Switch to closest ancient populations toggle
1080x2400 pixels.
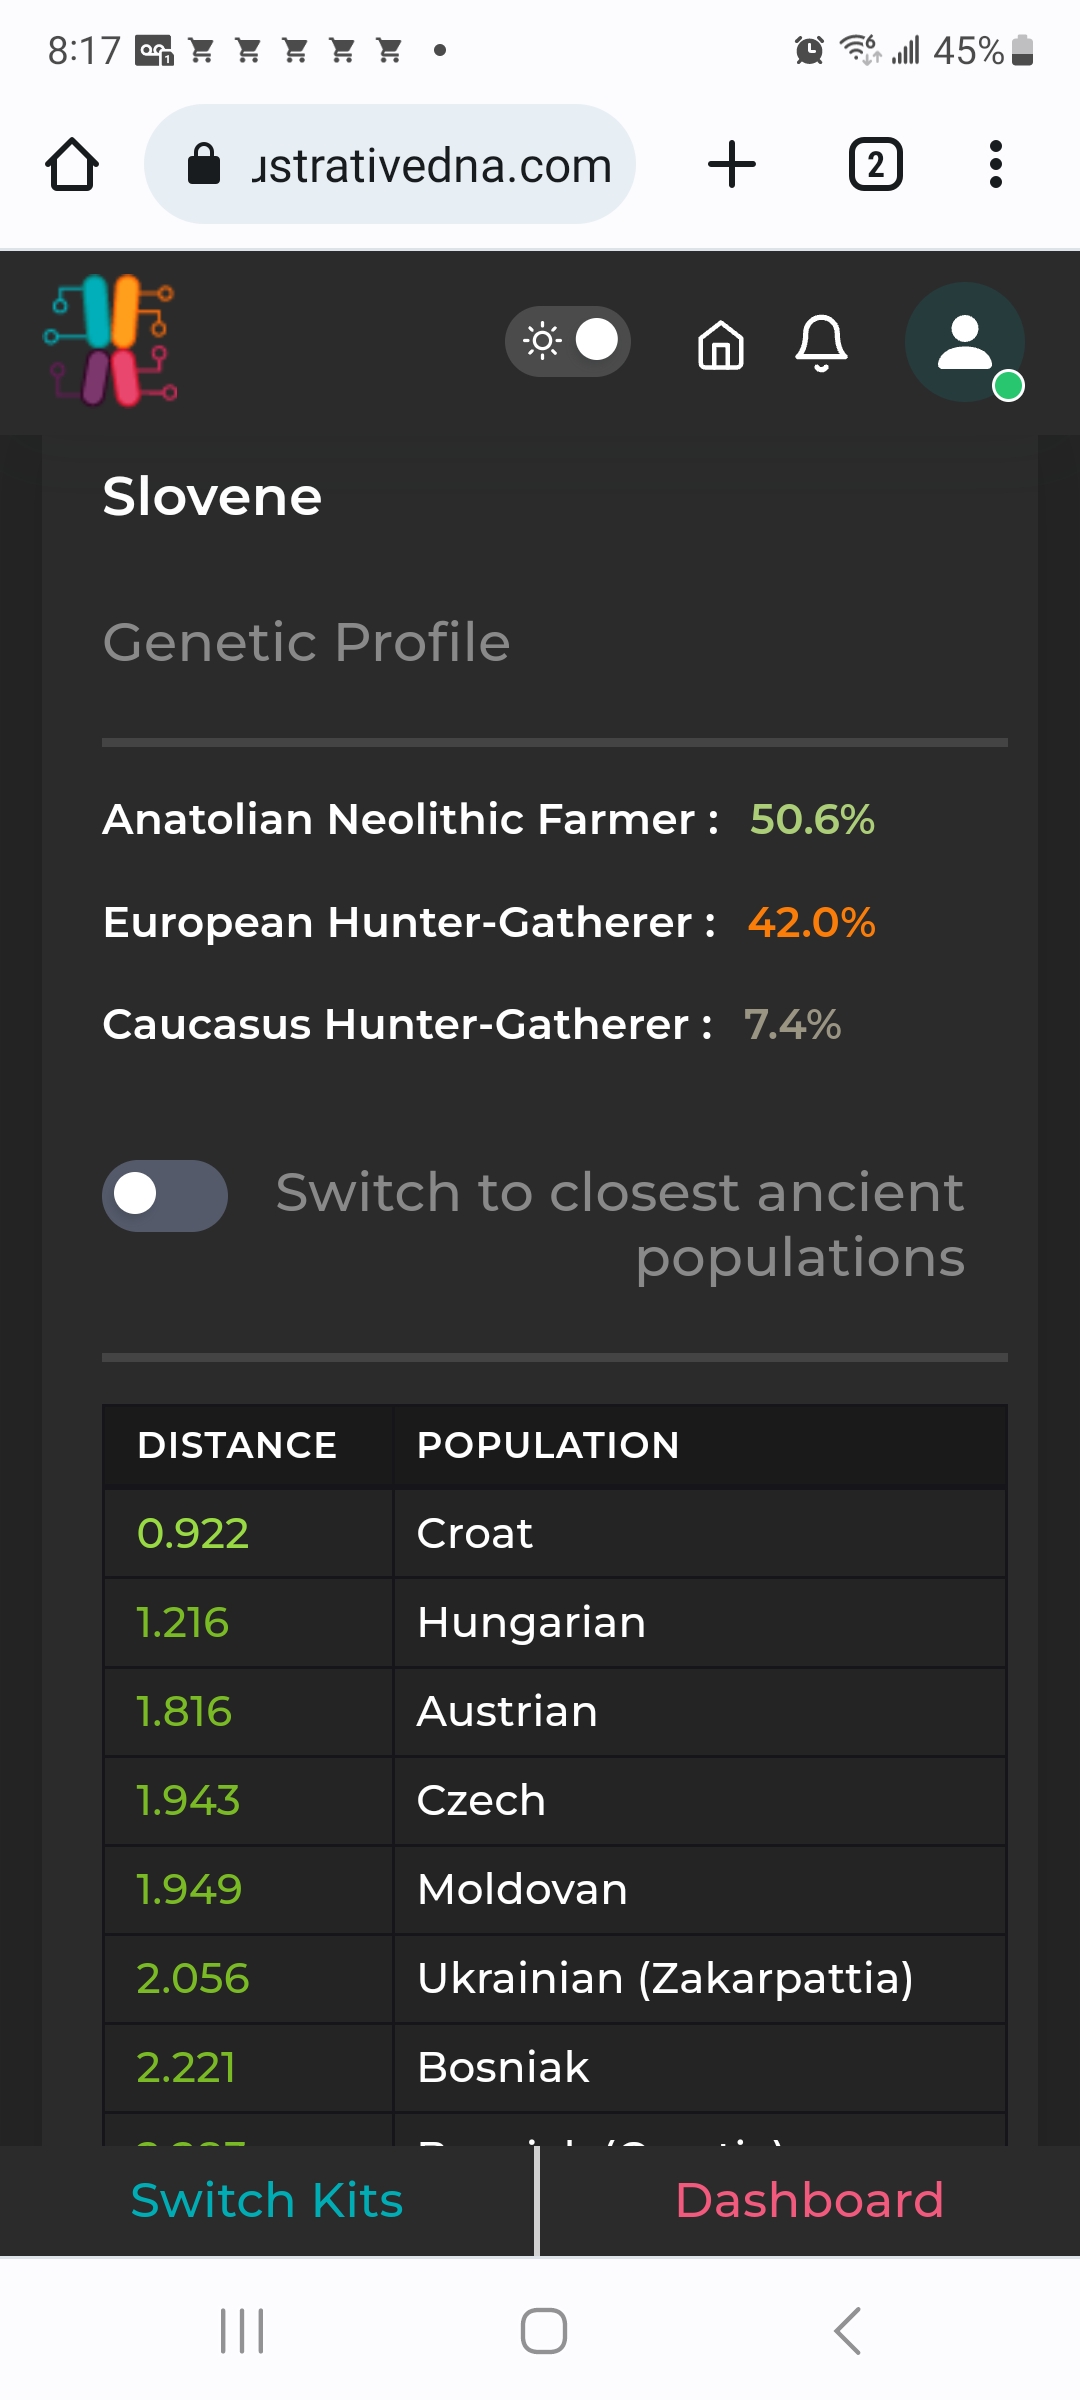point(165,1195)
